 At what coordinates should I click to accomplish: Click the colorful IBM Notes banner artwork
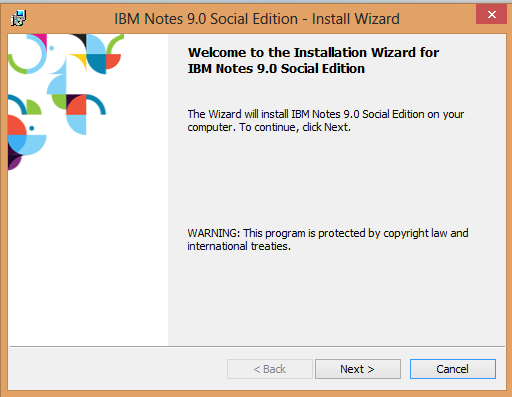(x=66, y=102)
